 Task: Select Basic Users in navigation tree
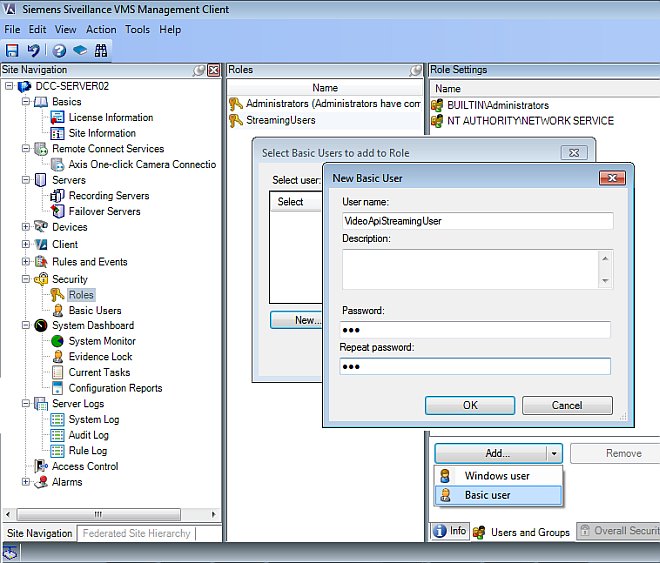point(94,310)
